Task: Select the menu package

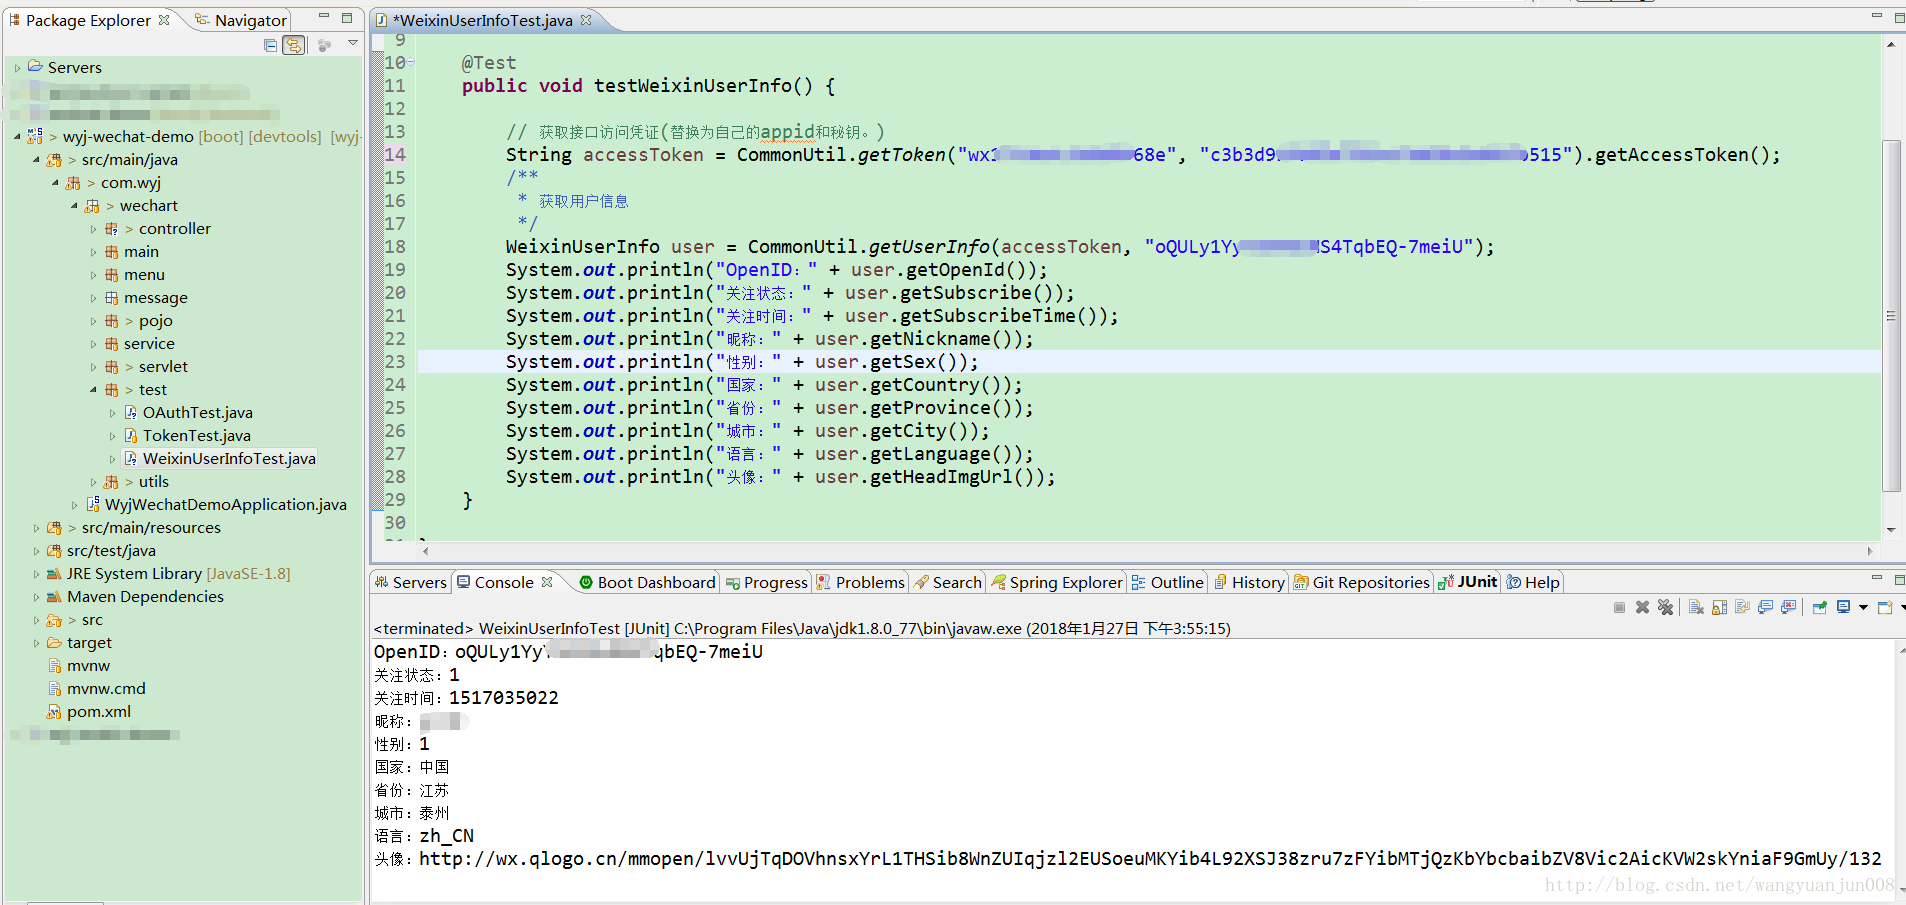Action: [144, 274]
